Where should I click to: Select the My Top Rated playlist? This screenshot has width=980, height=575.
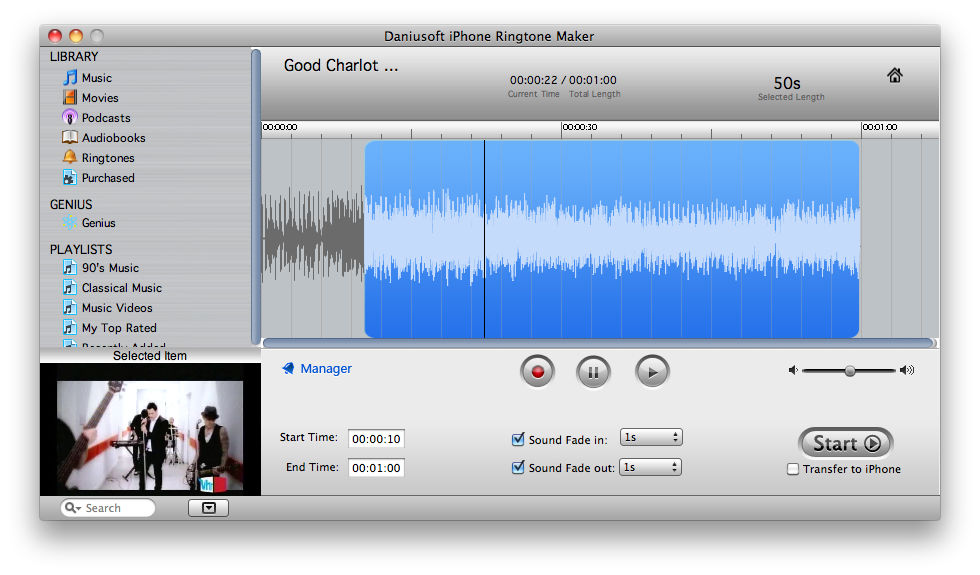(x=119, y=328)
